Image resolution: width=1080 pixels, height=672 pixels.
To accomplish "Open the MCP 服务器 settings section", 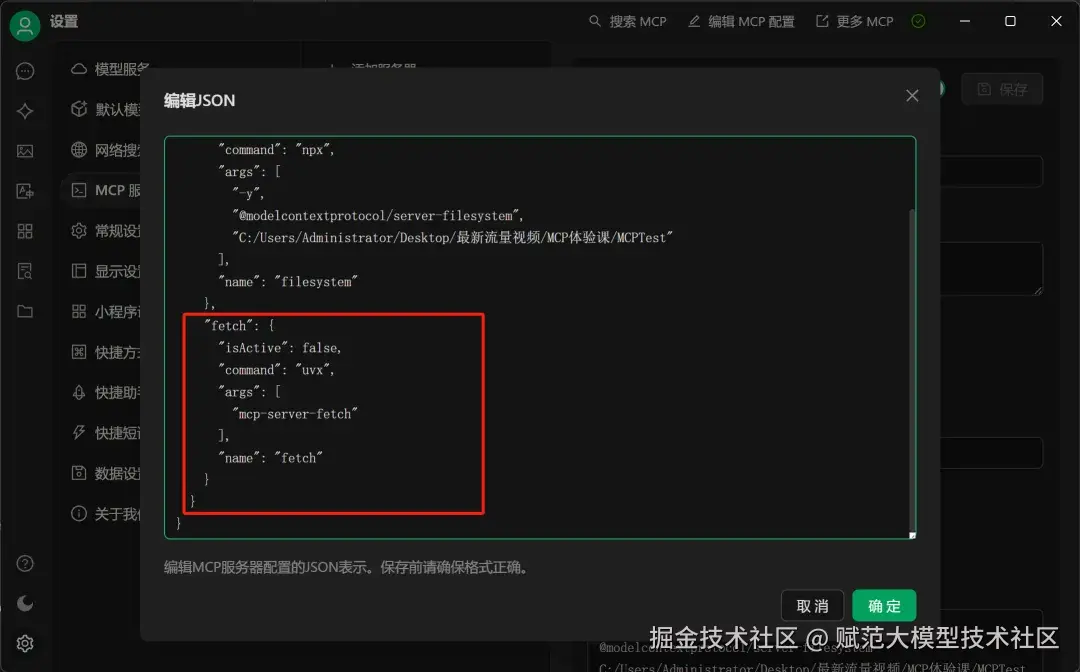I will [110, 190].
